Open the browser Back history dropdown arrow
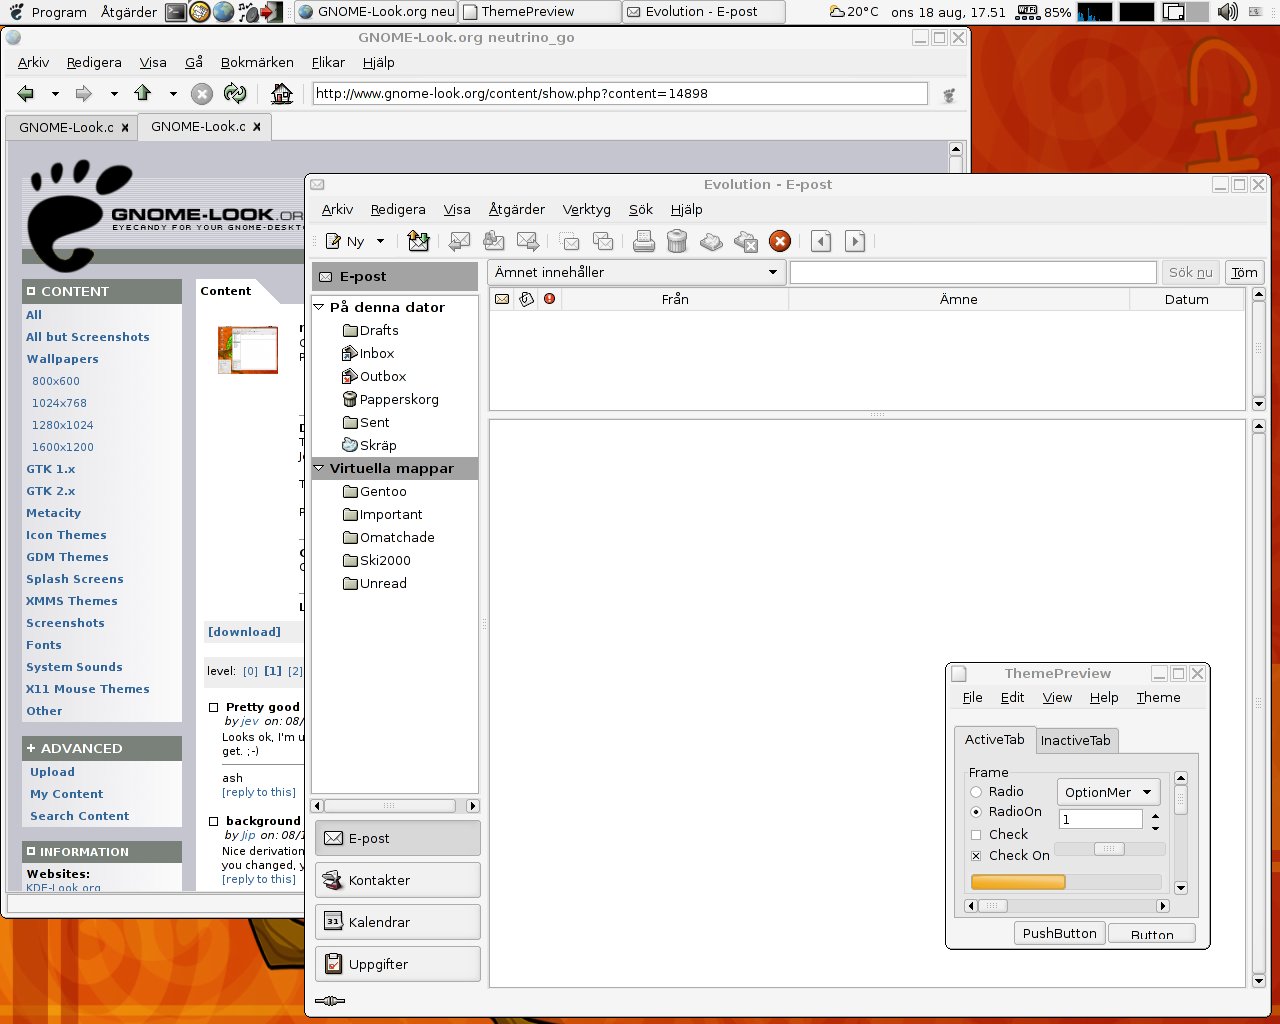The width and height of the screenshot is (1280, 1024). tap(55, 94)
